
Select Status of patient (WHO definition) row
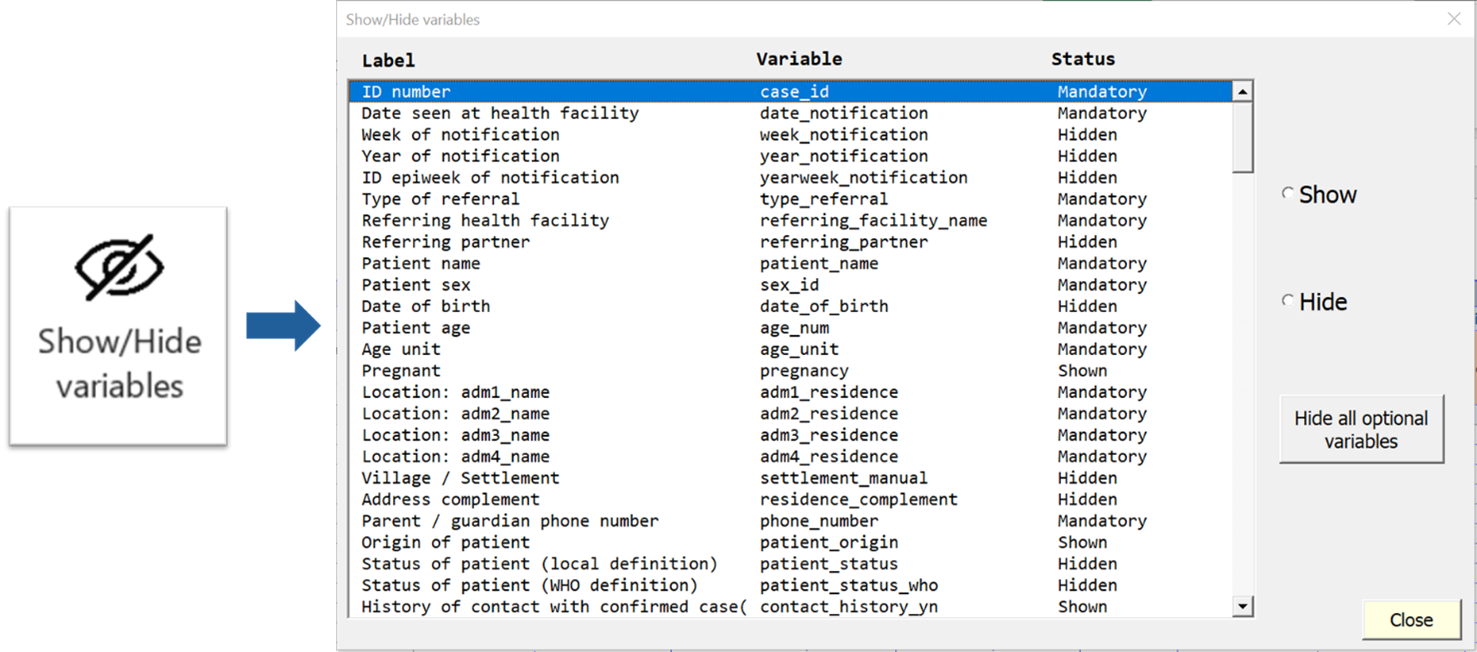(791, 585)
